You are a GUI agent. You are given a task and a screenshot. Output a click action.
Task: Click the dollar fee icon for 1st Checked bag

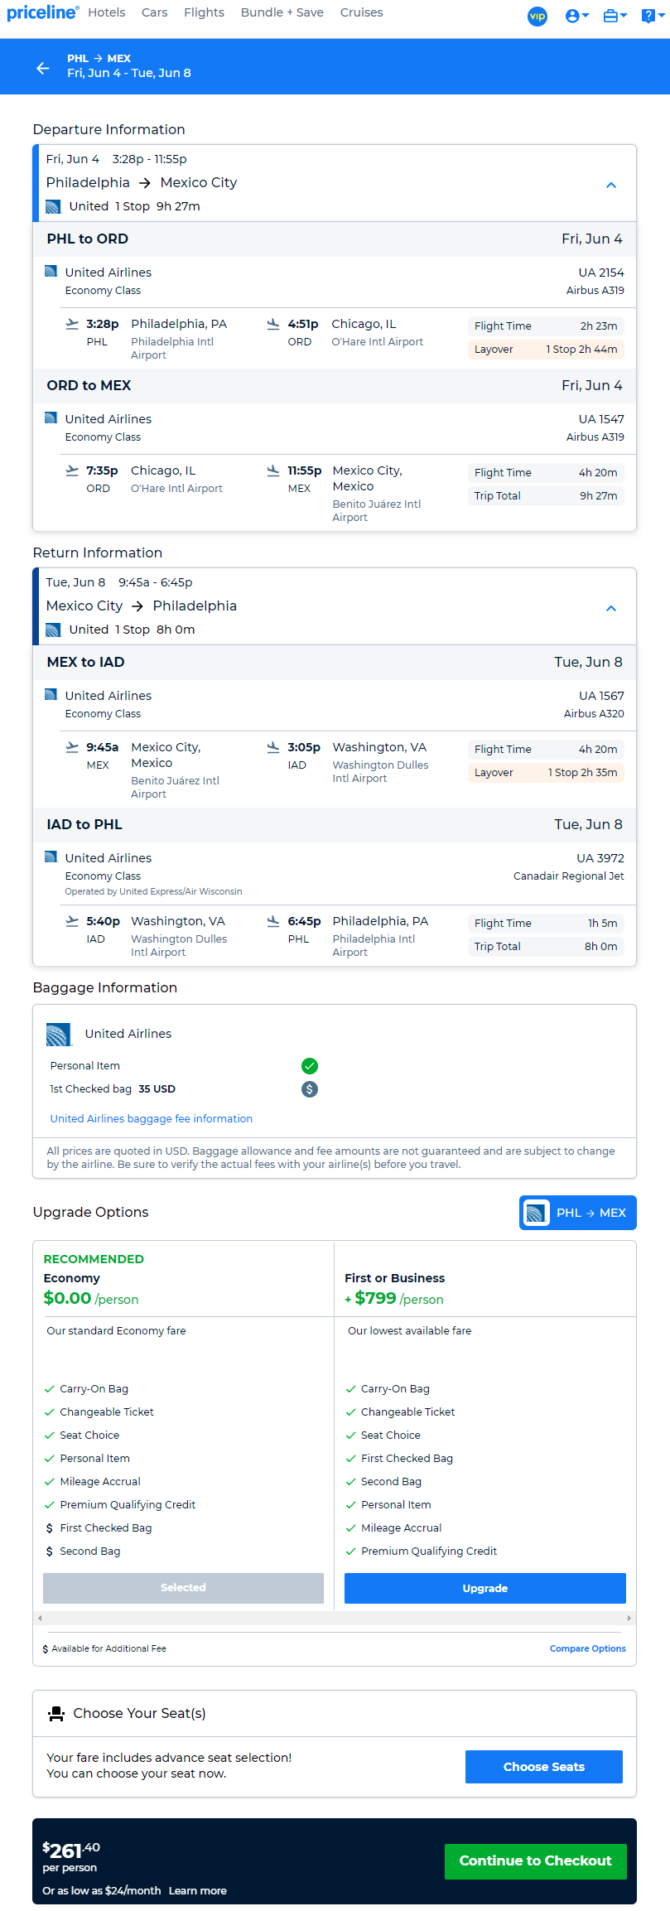point(310,1089)
